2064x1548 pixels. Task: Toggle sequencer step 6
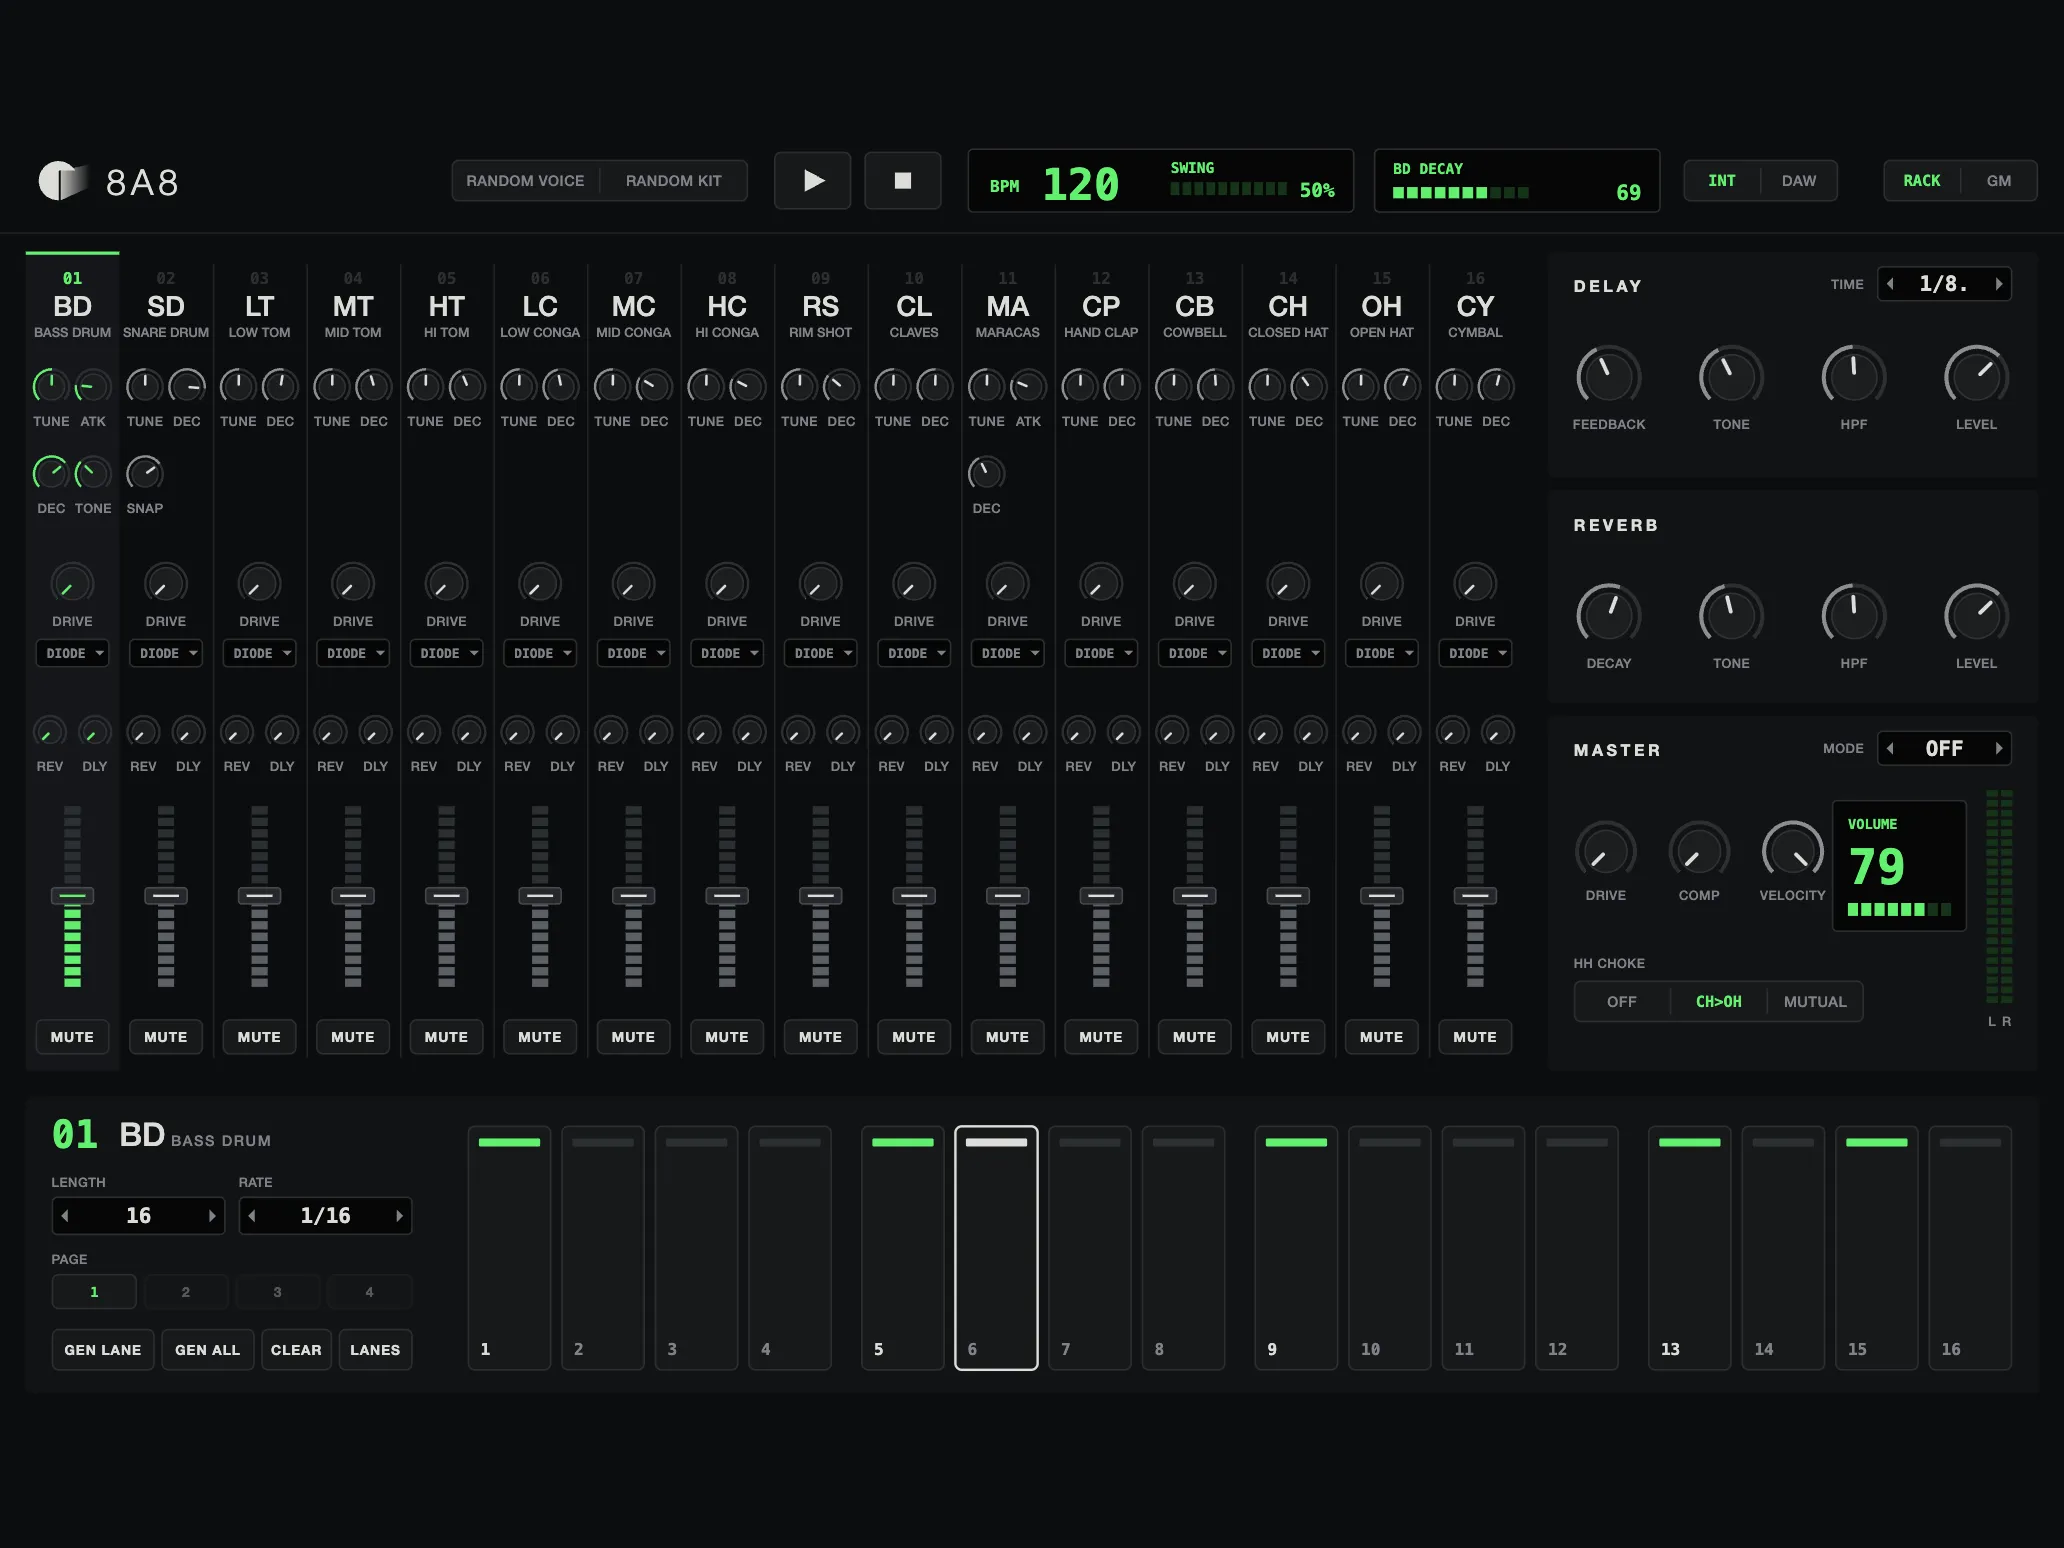[x=996, y=1248]
